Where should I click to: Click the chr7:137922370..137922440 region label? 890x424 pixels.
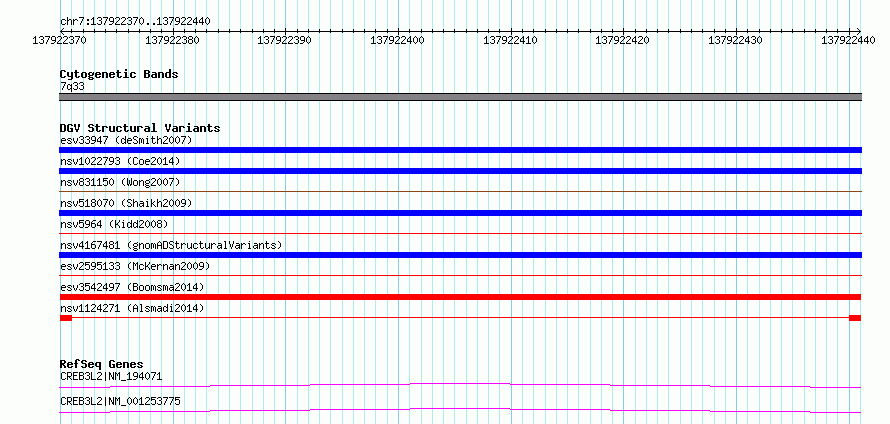coord(135,21)
